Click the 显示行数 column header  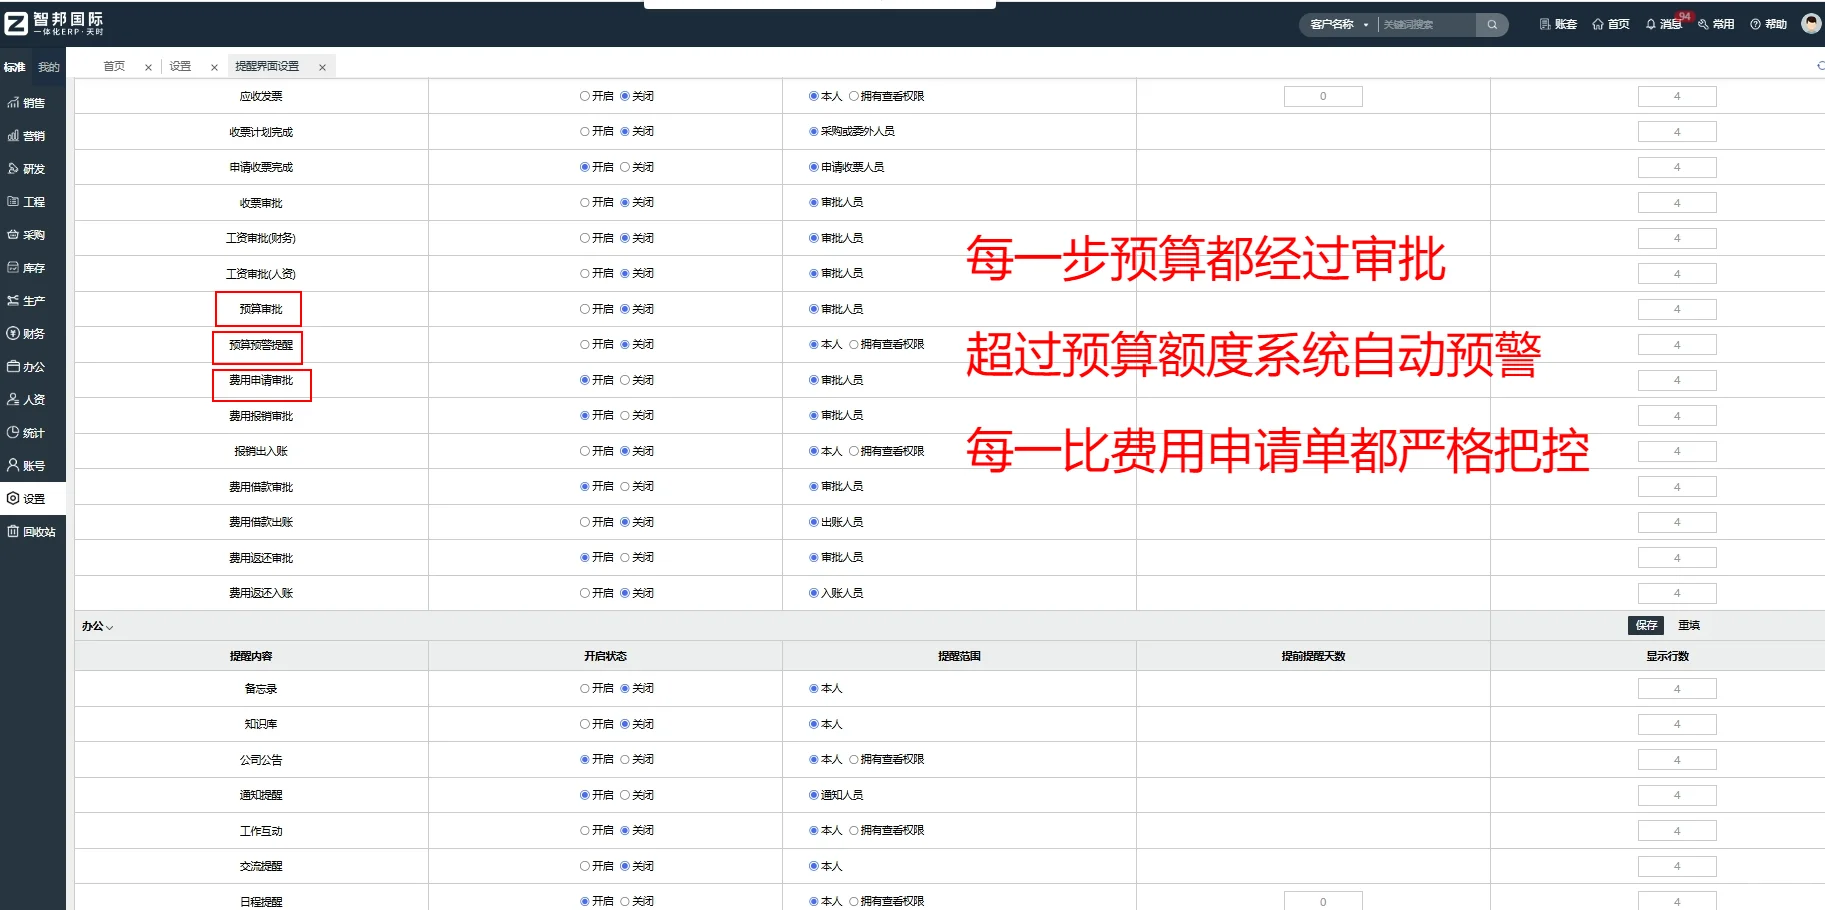(x=1668, y=656)
